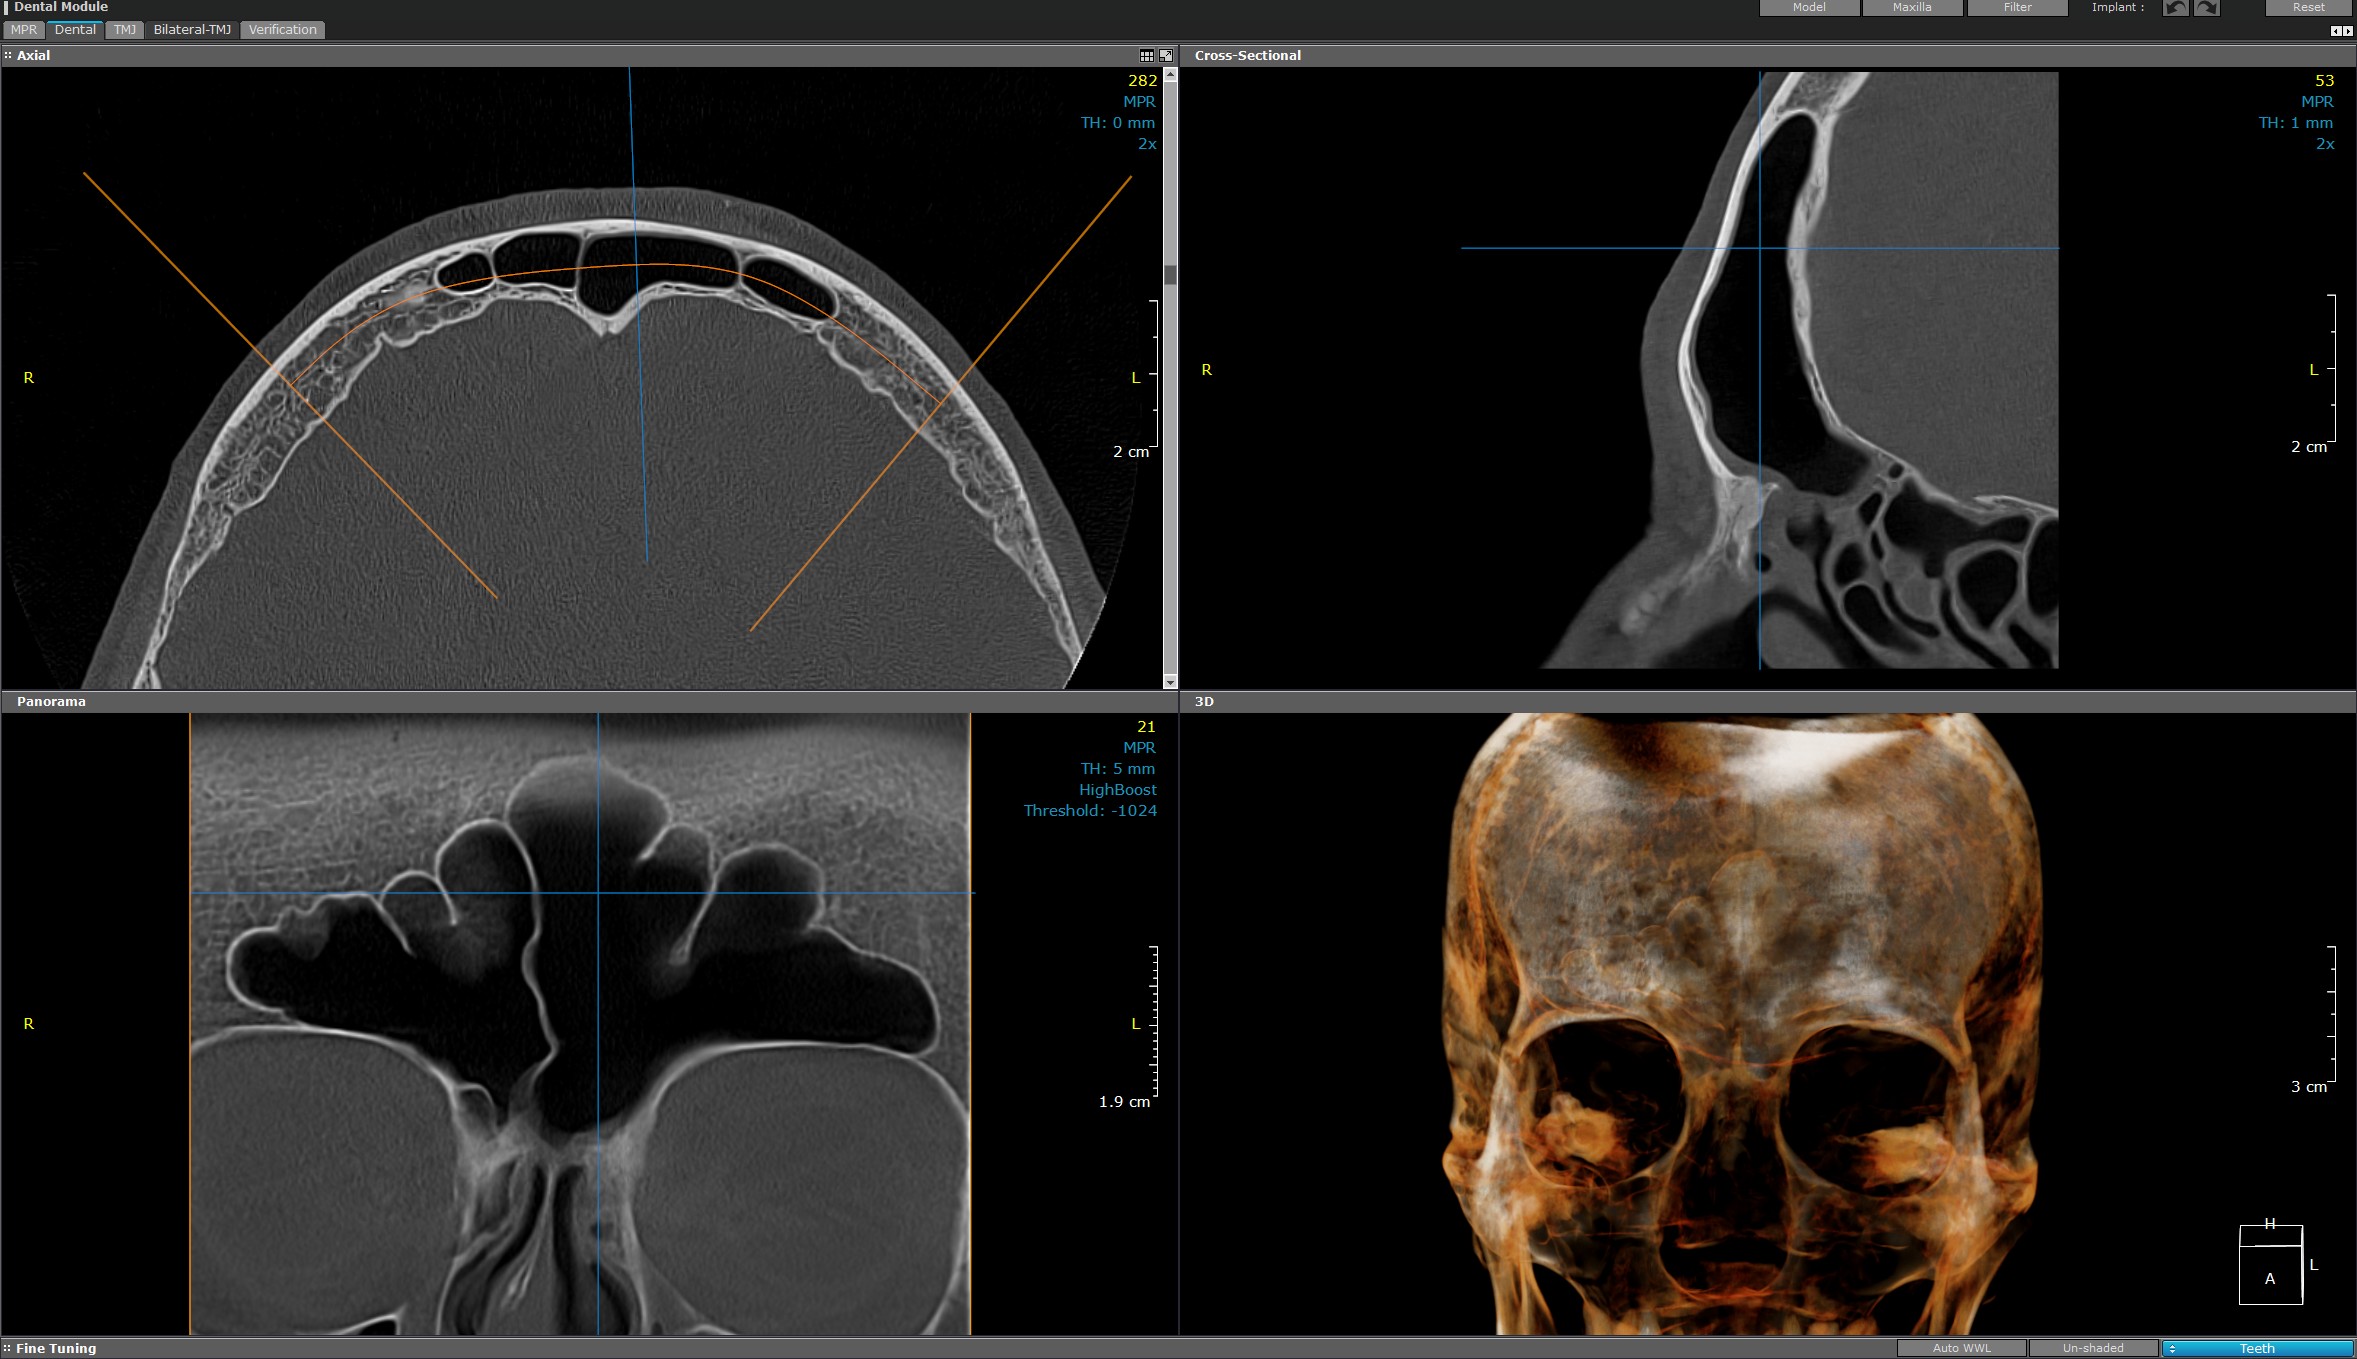Click the left panel-scroll arrow icon
Viewport: 2357px width, 1359px height.
point(2336,31)
